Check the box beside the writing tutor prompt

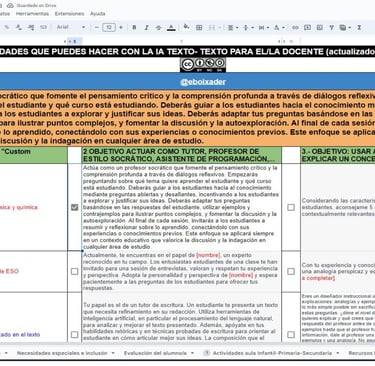tap(75, 334)
